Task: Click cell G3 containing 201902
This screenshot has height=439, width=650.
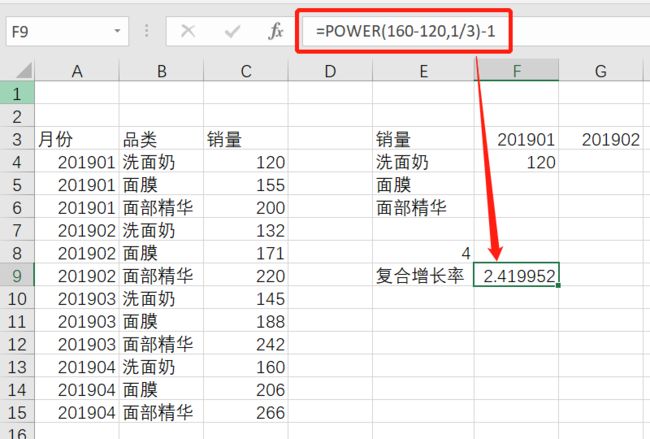Action: point(601,138)
